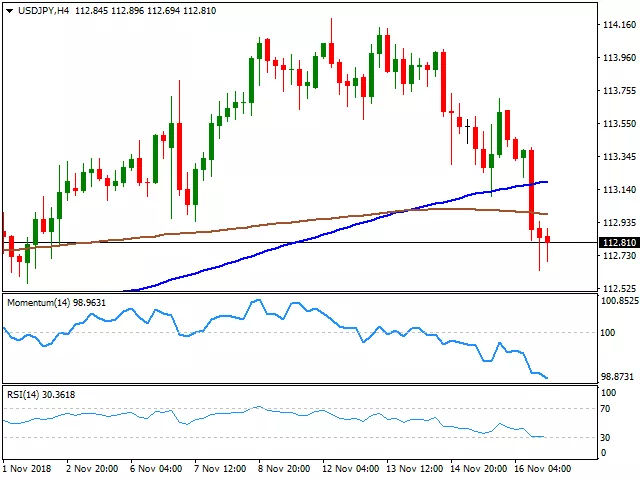Click the Momentum(14) indicator label
This screenshot has width=640, height=480.
coord(41,301)
